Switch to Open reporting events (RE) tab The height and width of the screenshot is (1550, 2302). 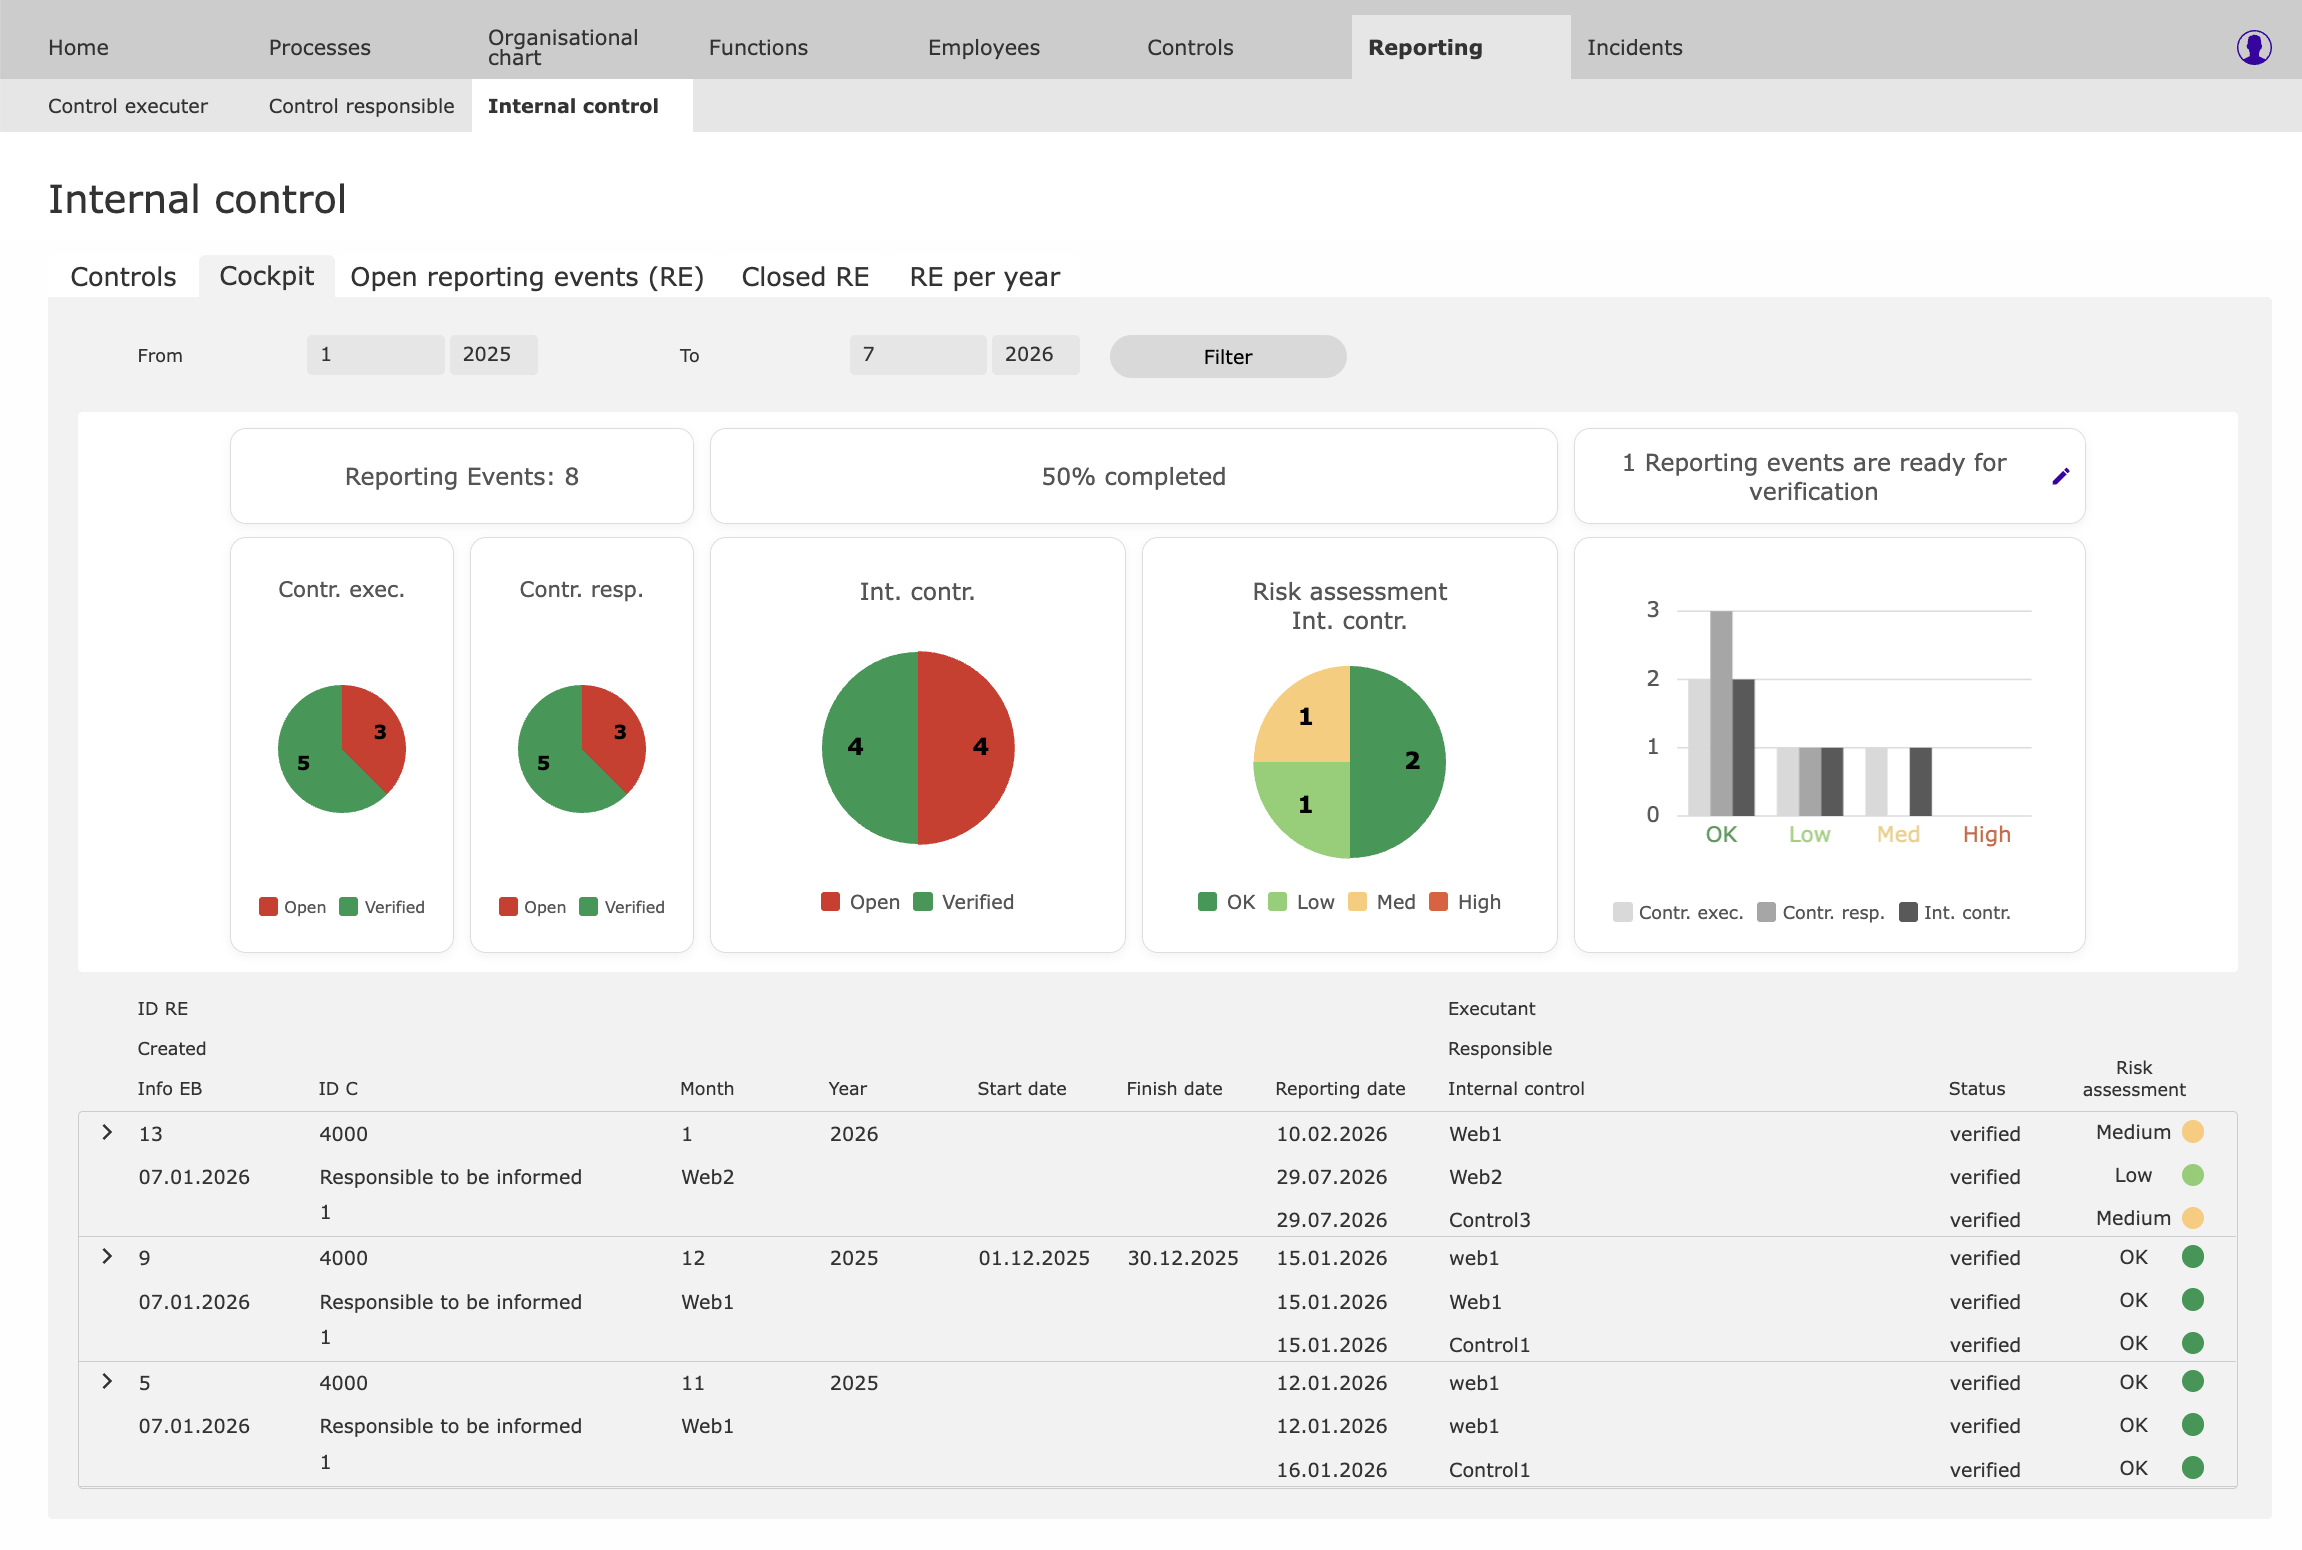[527, 277]
